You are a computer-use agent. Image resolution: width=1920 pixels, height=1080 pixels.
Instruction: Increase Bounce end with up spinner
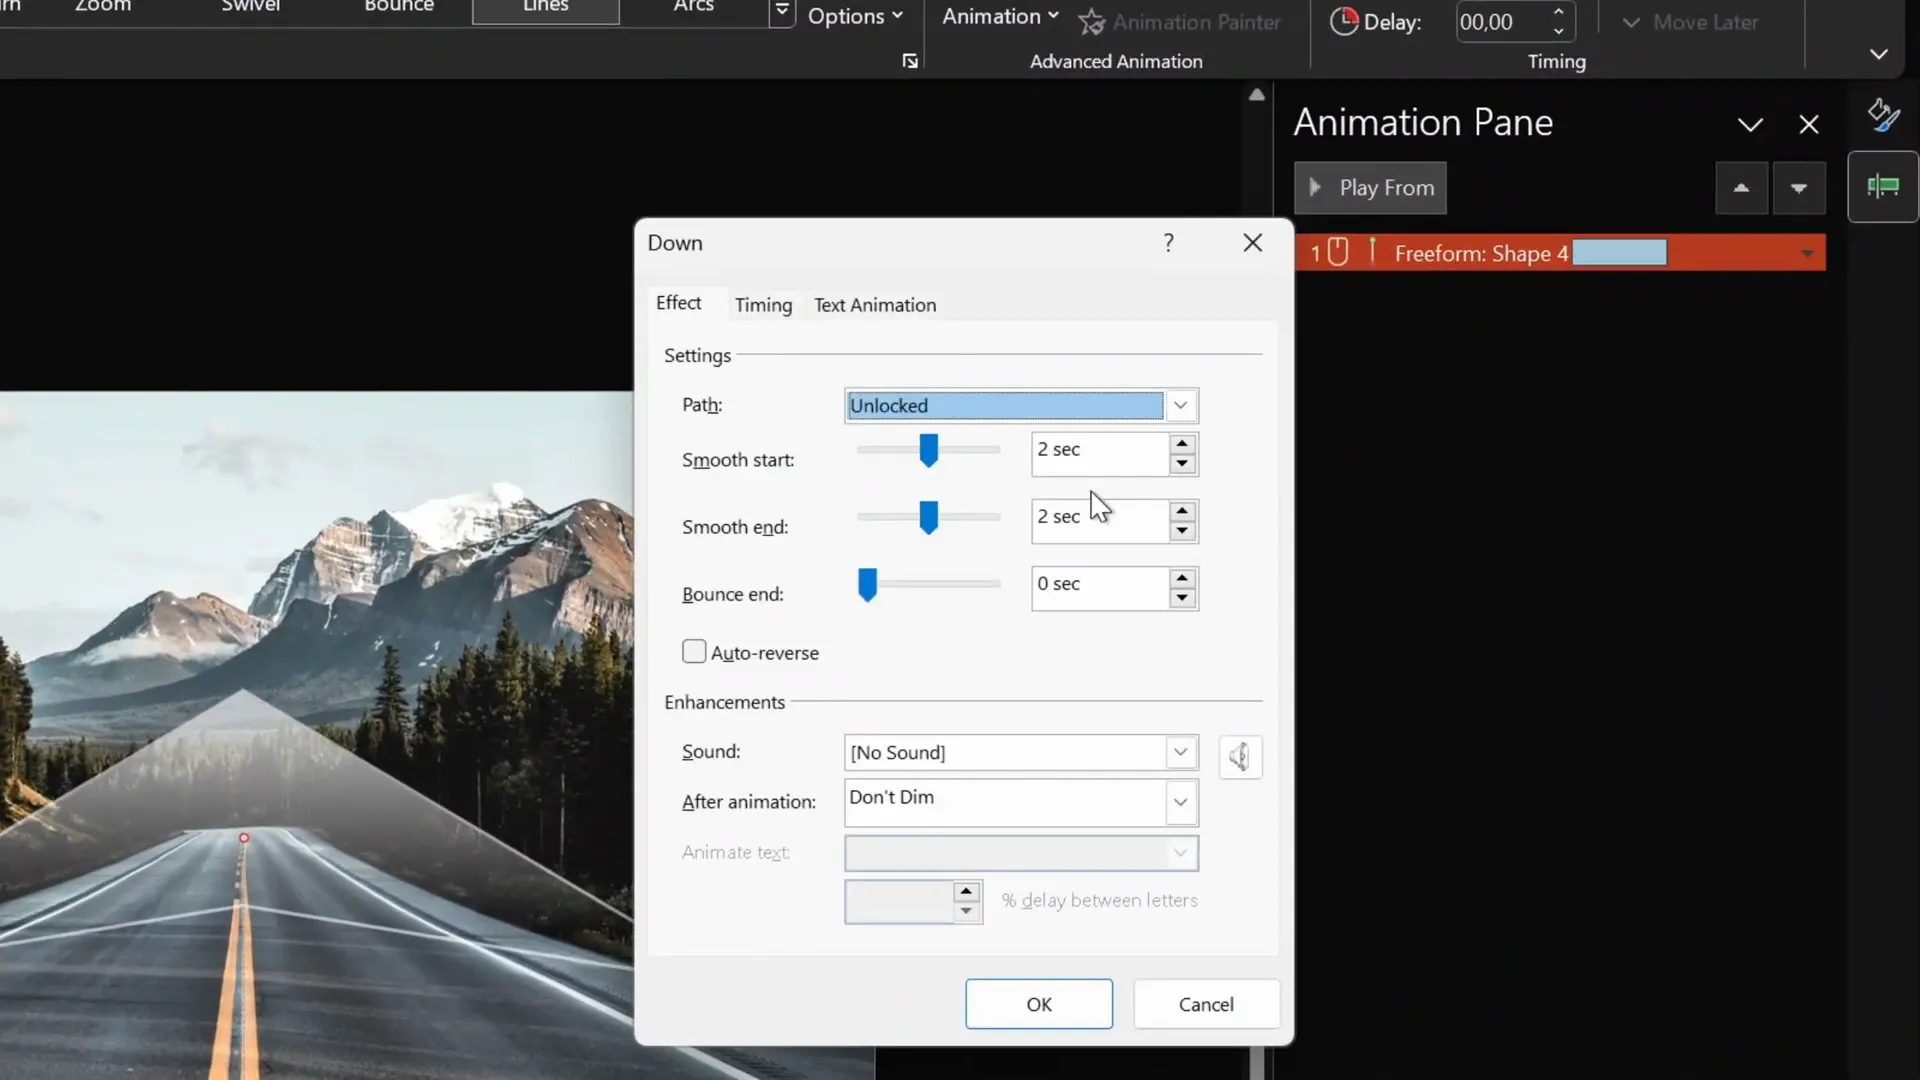pos(1182,577)
